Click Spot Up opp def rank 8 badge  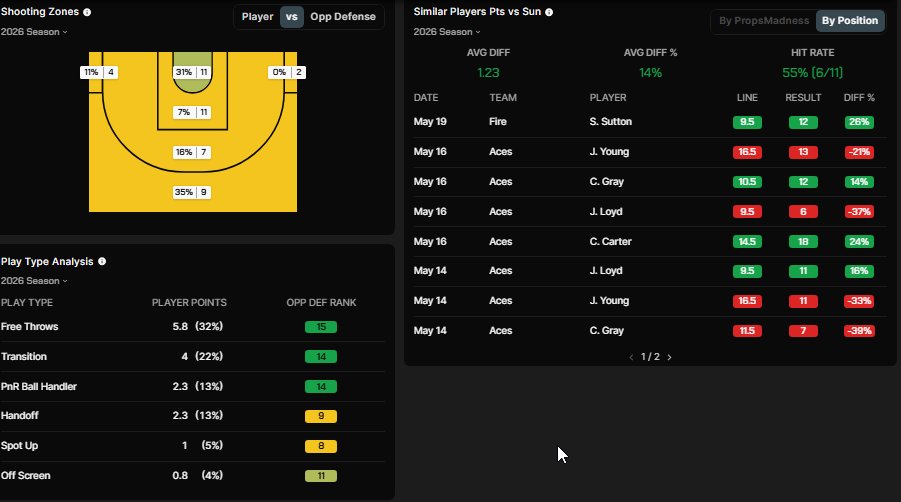click(321, 446)
